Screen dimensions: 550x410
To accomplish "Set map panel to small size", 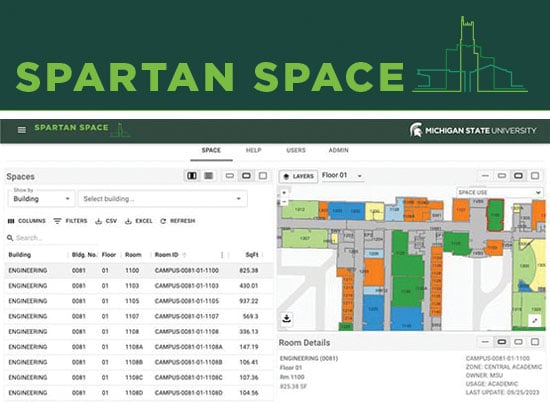I will pos(502,176).
